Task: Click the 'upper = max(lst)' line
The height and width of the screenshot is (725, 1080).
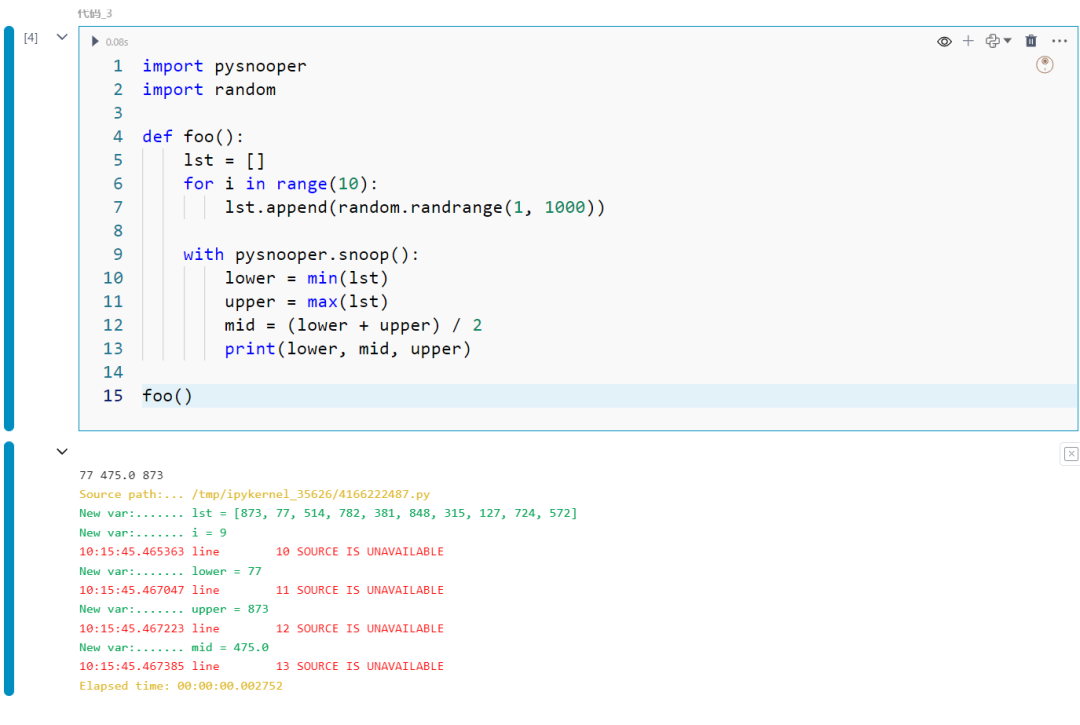Action: pos(307,302)
